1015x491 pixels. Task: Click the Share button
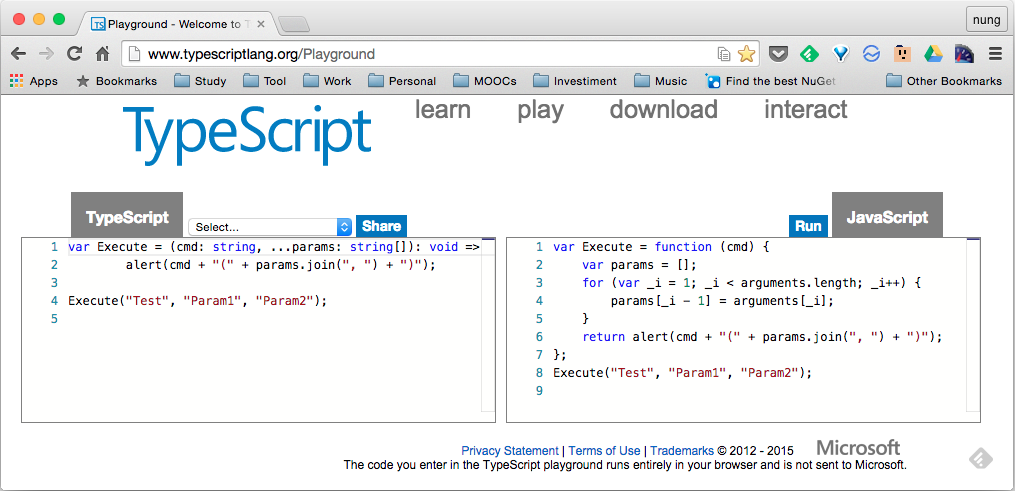381,226
